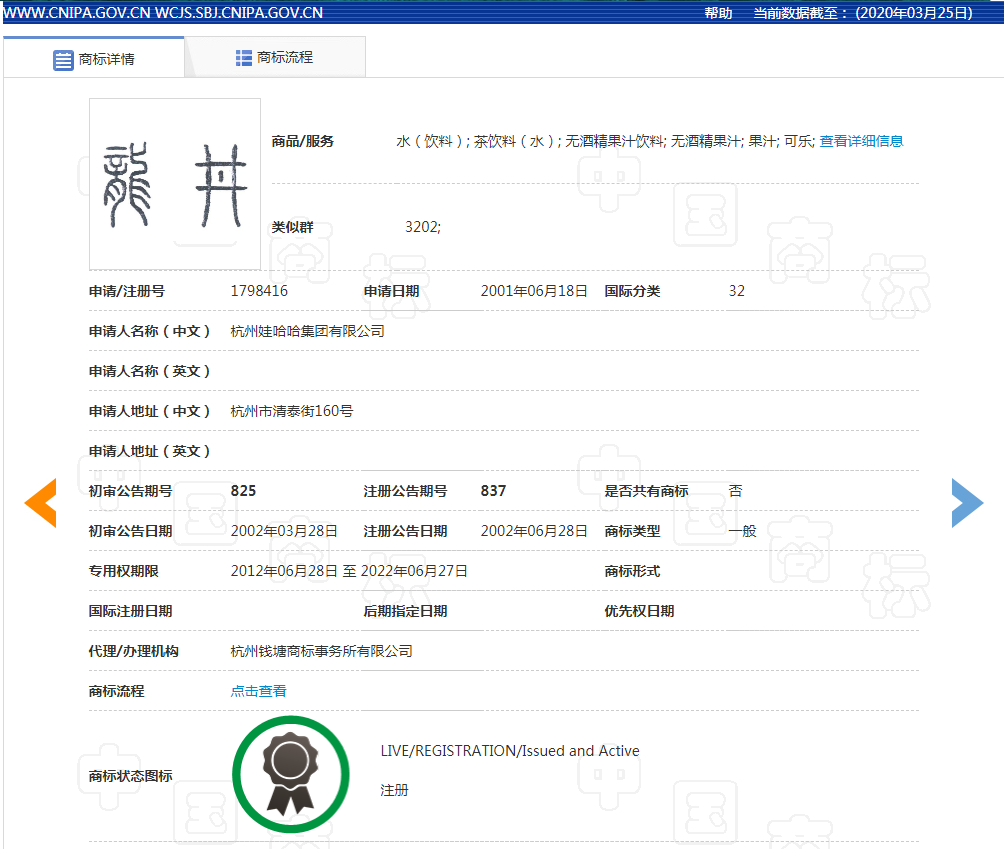Select exclusive right period 2012年06月28日 至 2022年06月27日

(349, 571)
